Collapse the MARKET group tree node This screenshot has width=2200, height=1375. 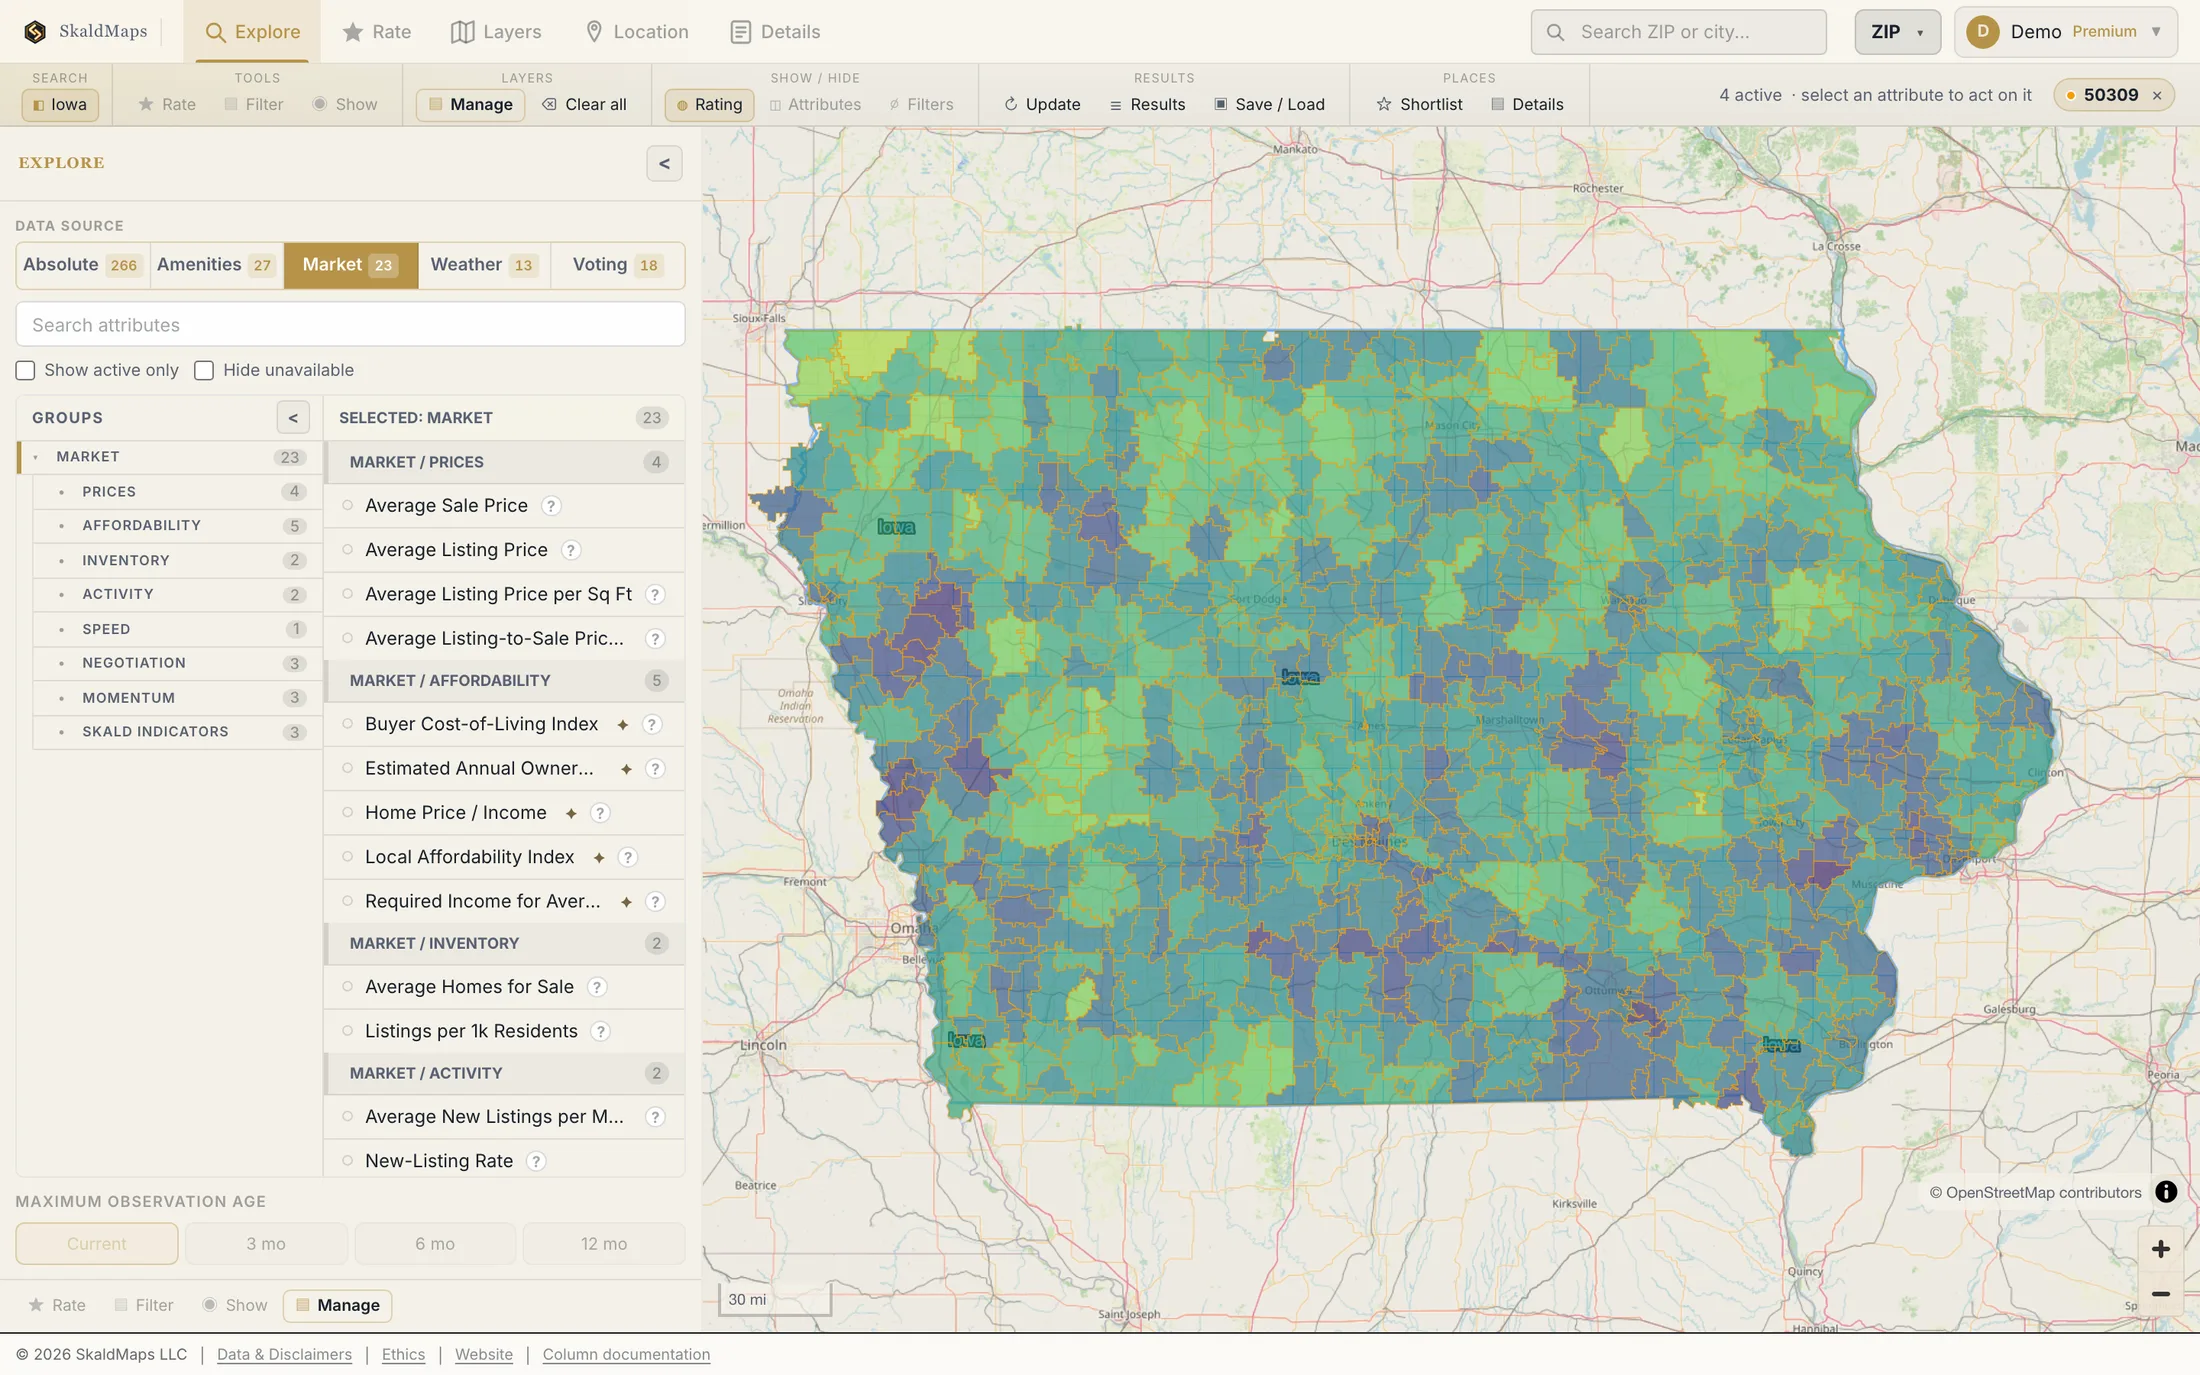tap(36, 457)
